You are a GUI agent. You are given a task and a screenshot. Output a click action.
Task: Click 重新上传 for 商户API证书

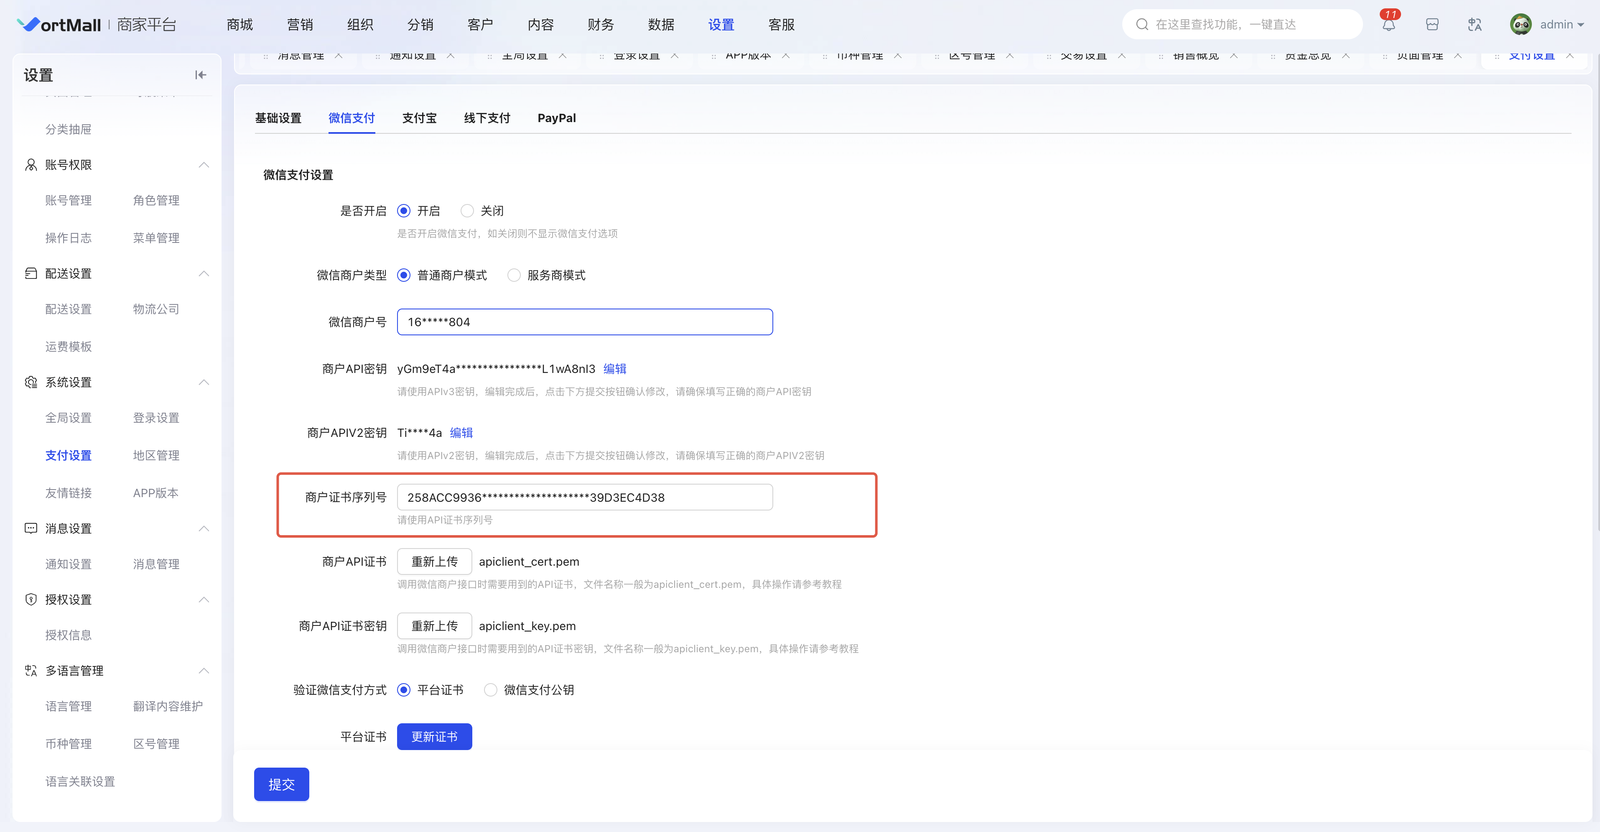click(x=434, y=562)
